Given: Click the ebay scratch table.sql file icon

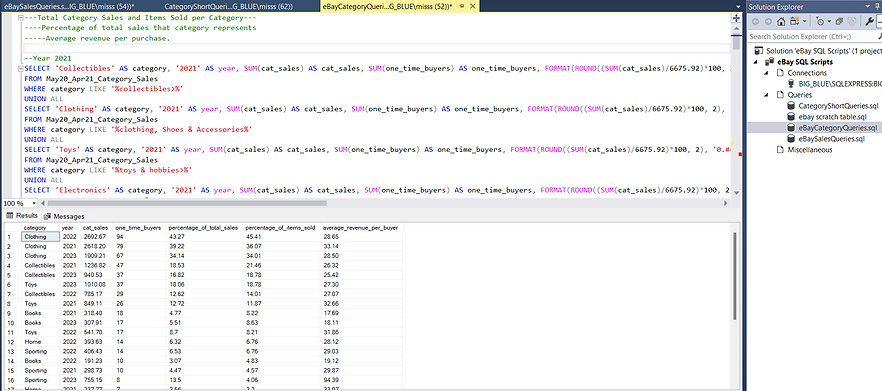Looking at the screenshot, I should pos(792,116).
